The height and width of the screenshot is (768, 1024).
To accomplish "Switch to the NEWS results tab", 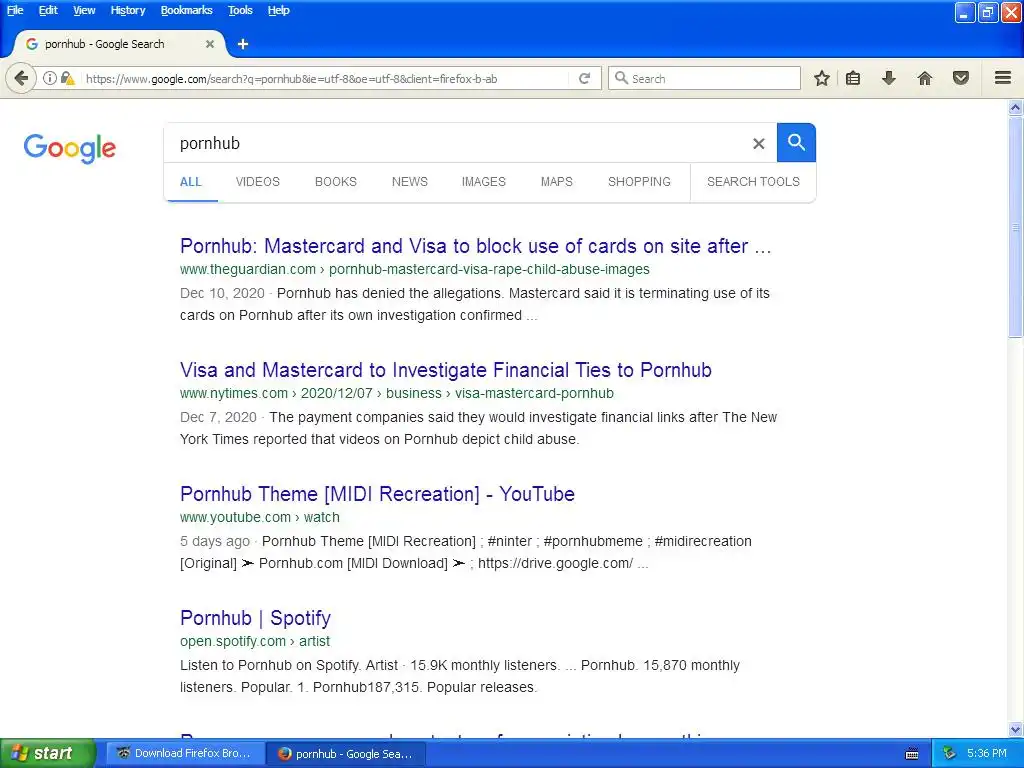I will click(x=409, y=182).
